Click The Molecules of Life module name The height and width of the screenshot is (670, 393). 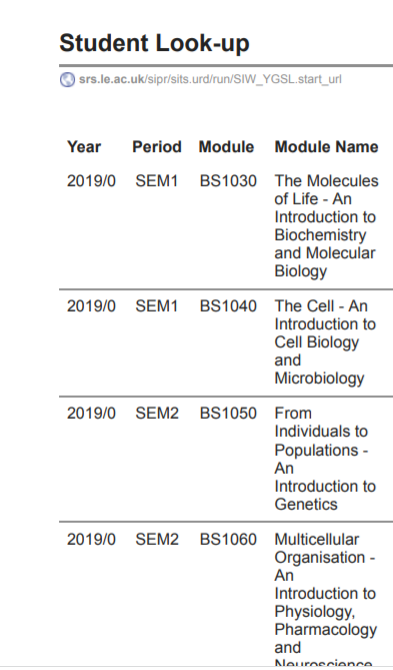(326, 226)
